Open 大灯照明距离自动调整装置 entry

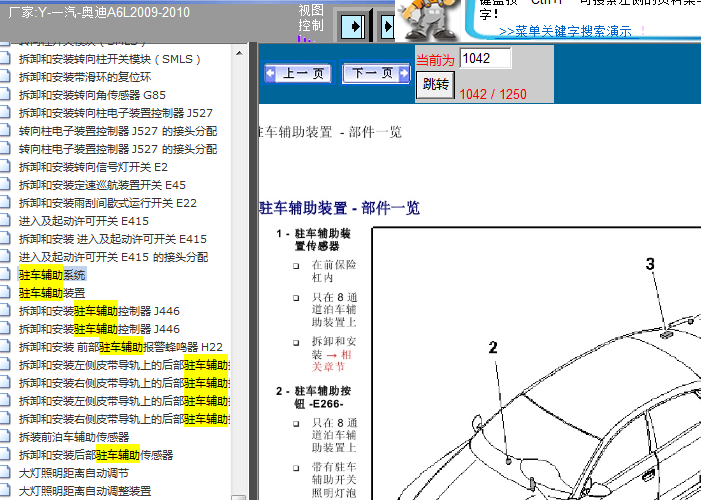(x=85, y=491)
